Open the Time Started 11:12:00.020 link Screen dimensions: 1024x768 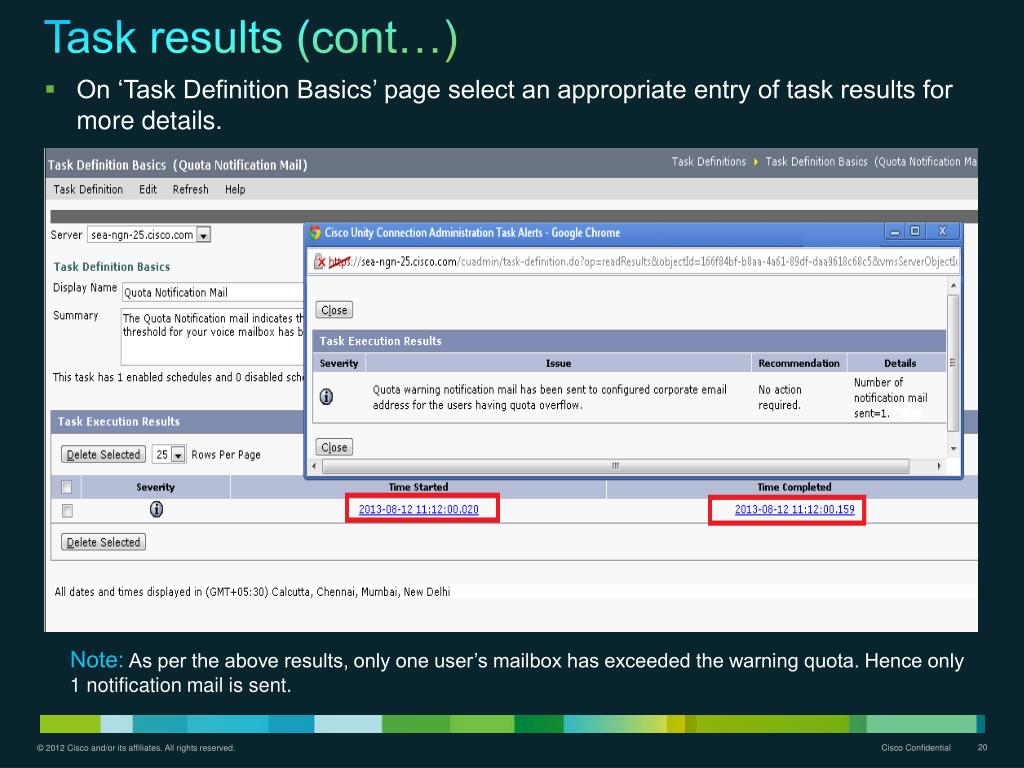coord(419,509)
